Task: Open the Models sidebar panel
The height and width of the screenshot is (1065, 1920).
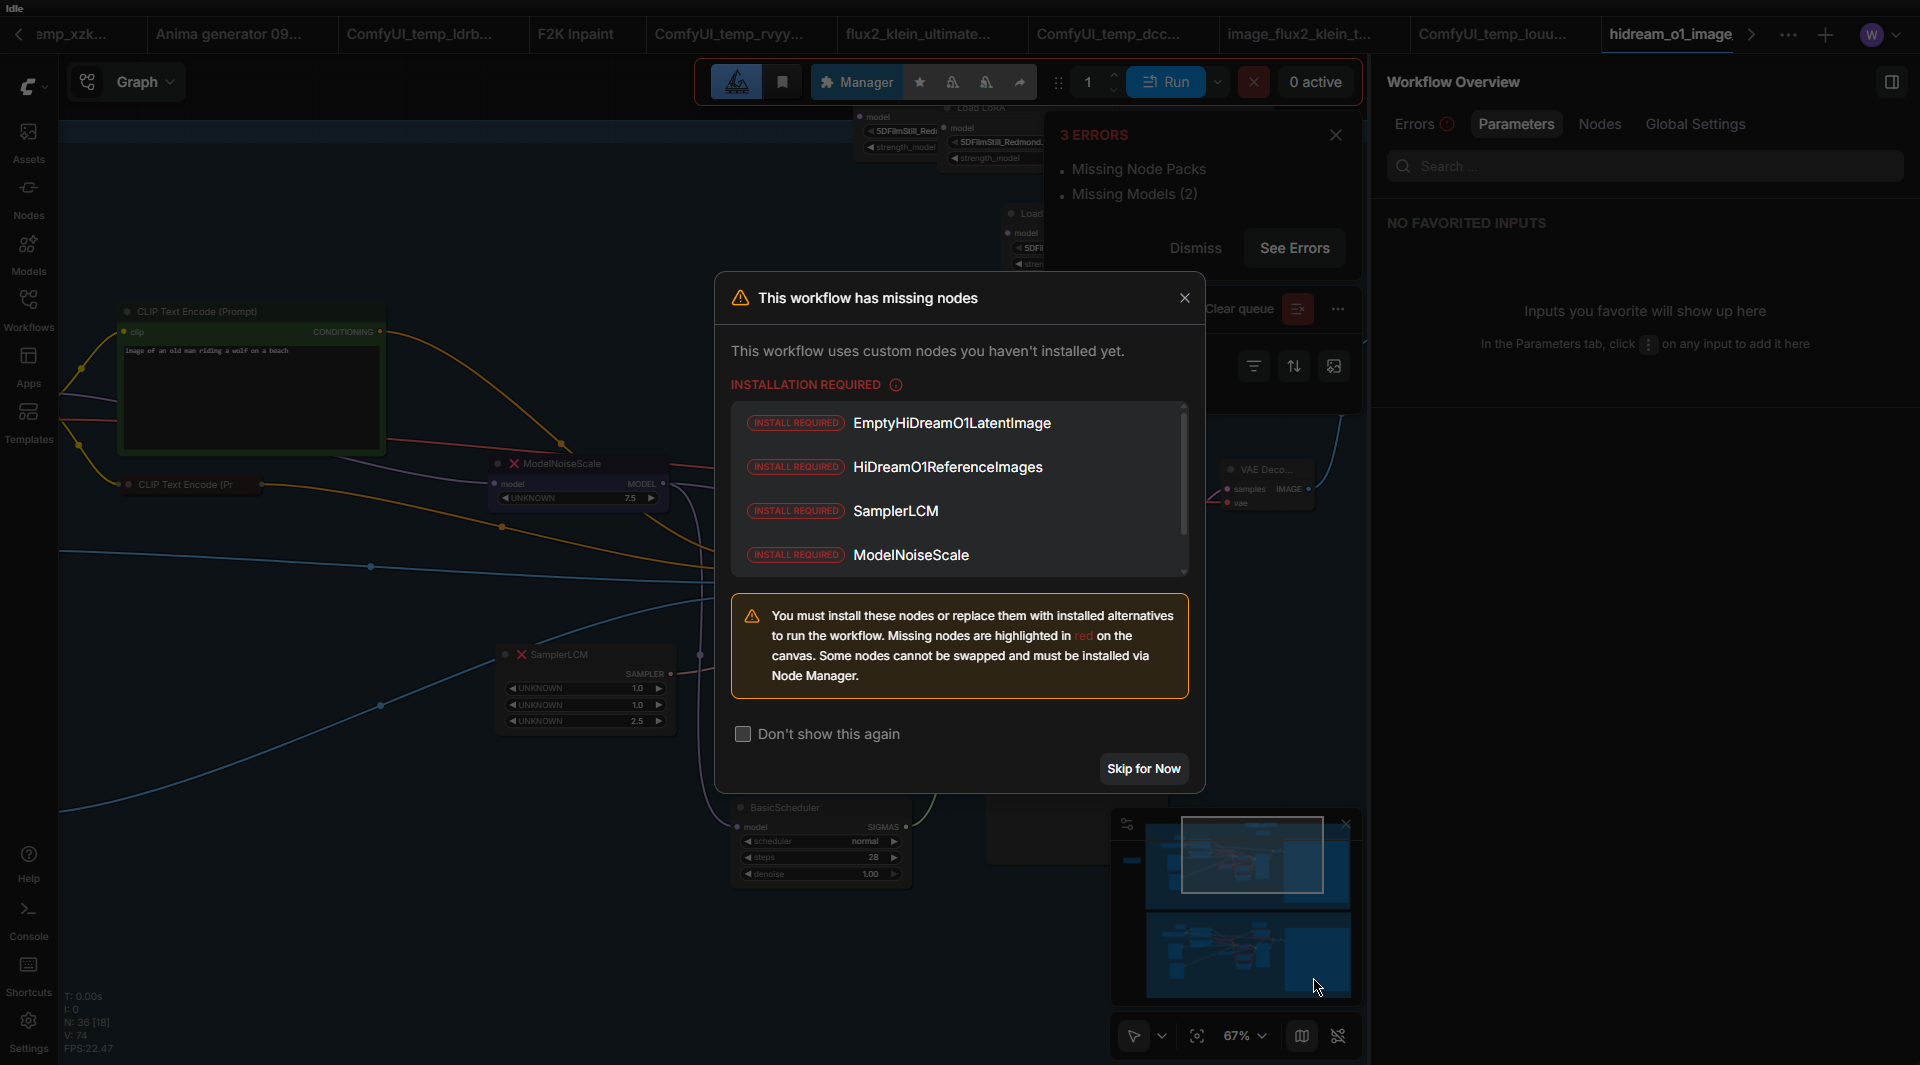Action: (x=28, y=255)
